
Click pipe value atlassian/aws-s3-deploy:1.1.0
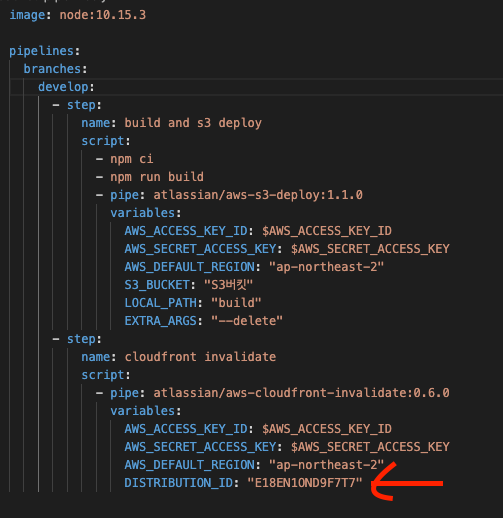pyautogui.click(x=258, y=195)
